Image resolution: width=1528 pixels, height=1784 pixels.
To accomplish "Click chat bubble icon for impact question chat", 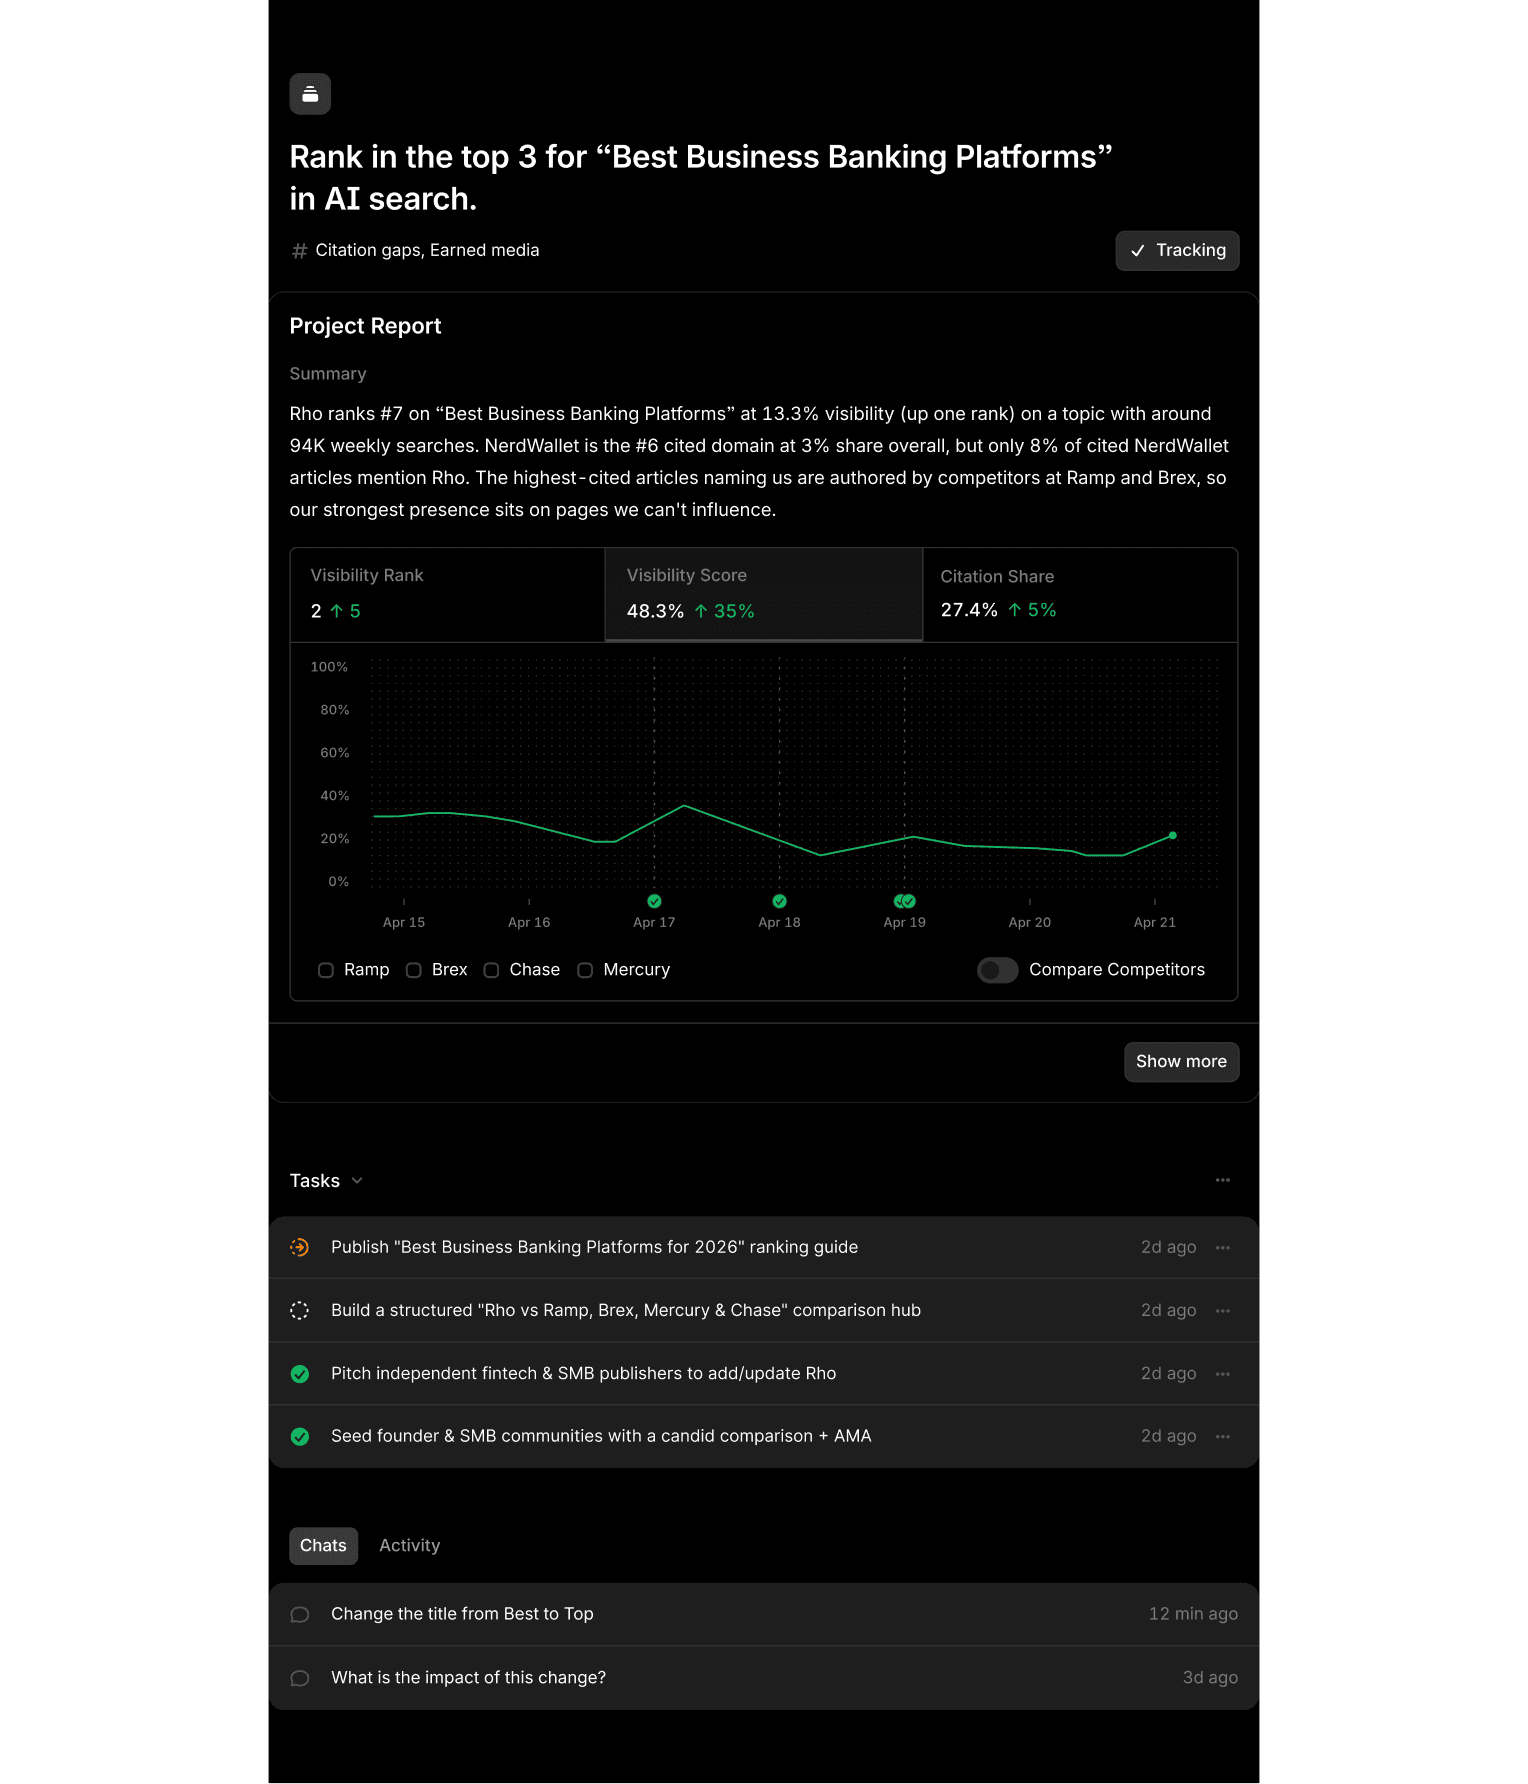I will (300, 1679).
